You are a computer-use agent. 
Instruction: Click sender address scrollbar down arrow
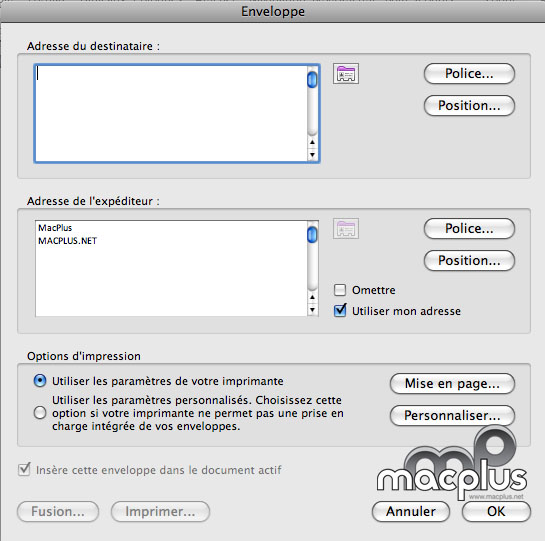pos(312,310)
